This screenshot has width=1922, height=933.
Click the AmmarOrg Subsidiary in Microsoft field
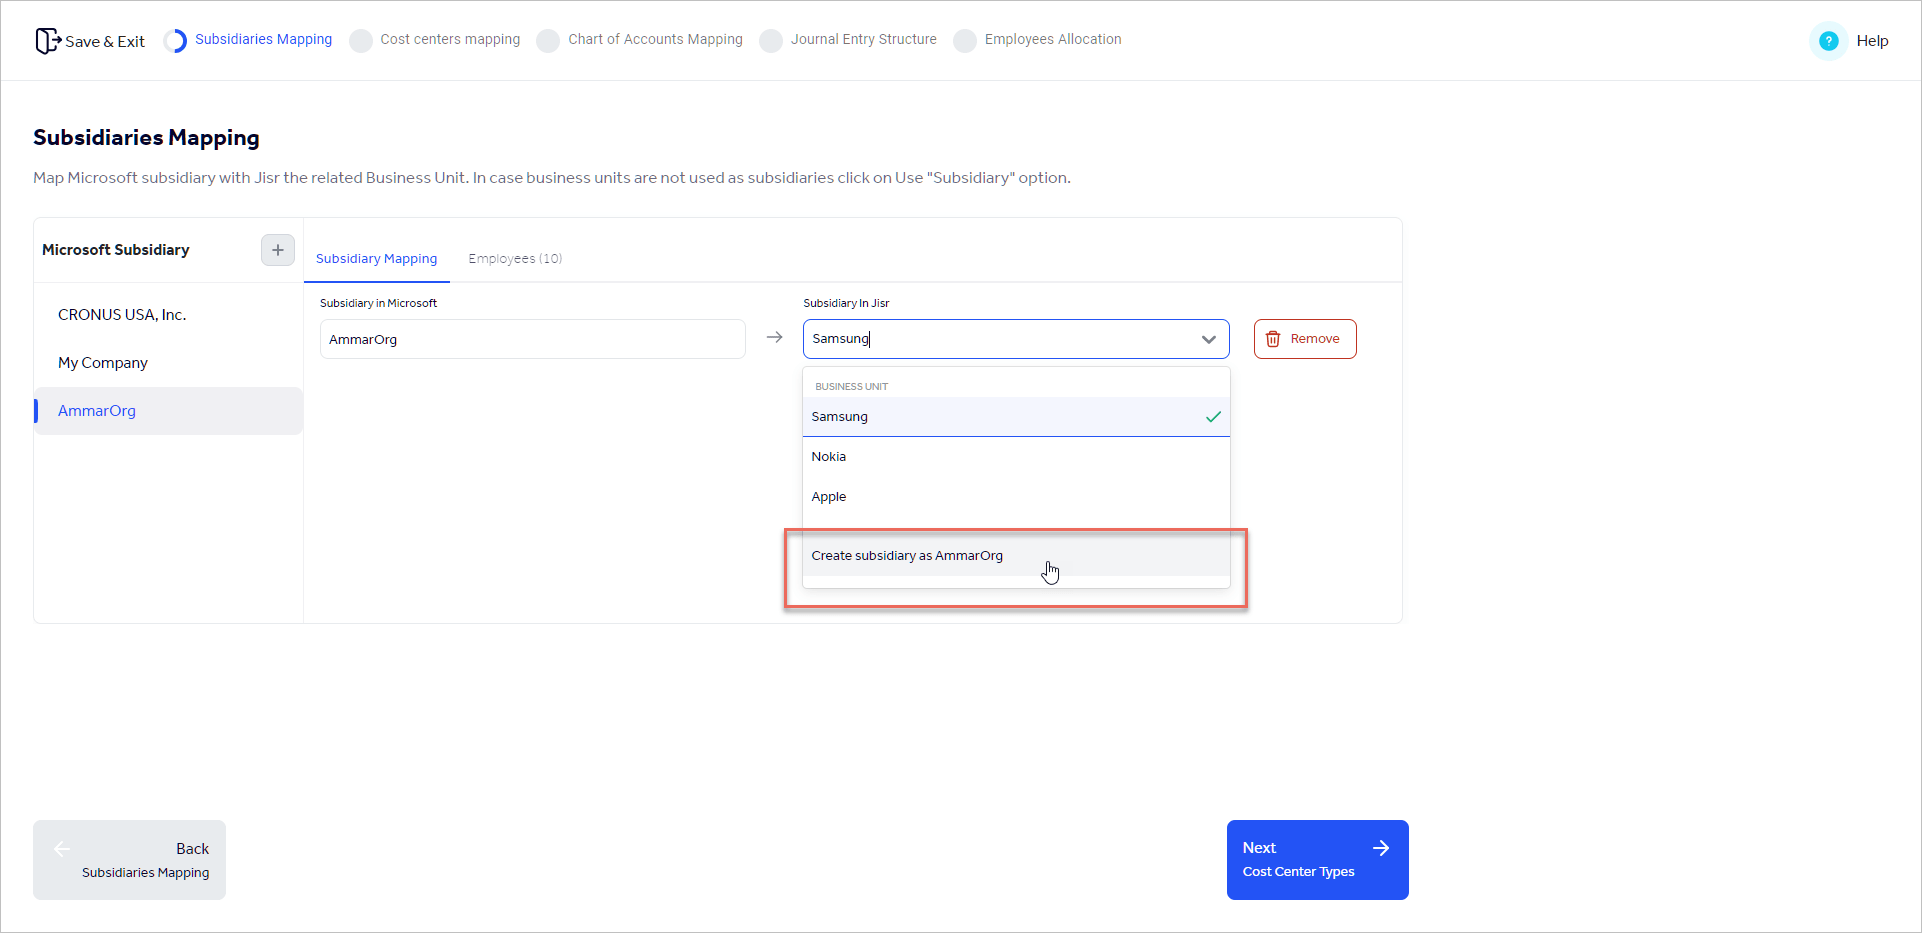point(531,338)
